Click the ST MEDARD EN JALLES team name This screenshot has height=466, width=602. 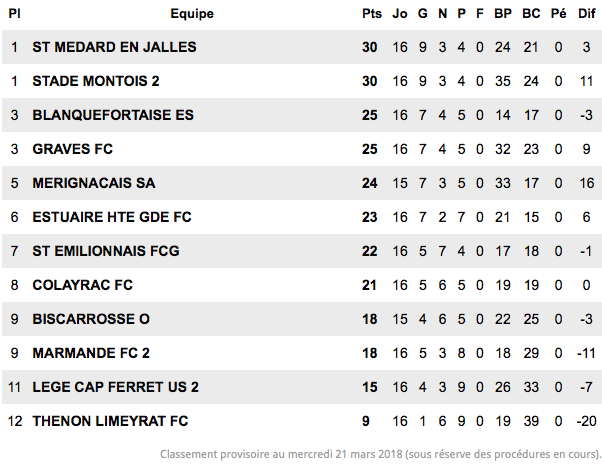(x=114, y=47)
